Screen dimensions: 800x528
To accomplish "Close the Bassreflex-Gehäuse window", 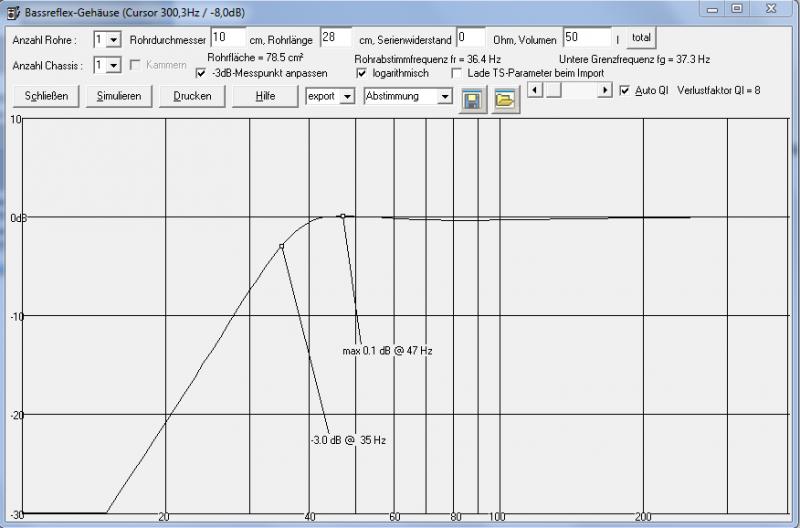I will tap(771, 10).
